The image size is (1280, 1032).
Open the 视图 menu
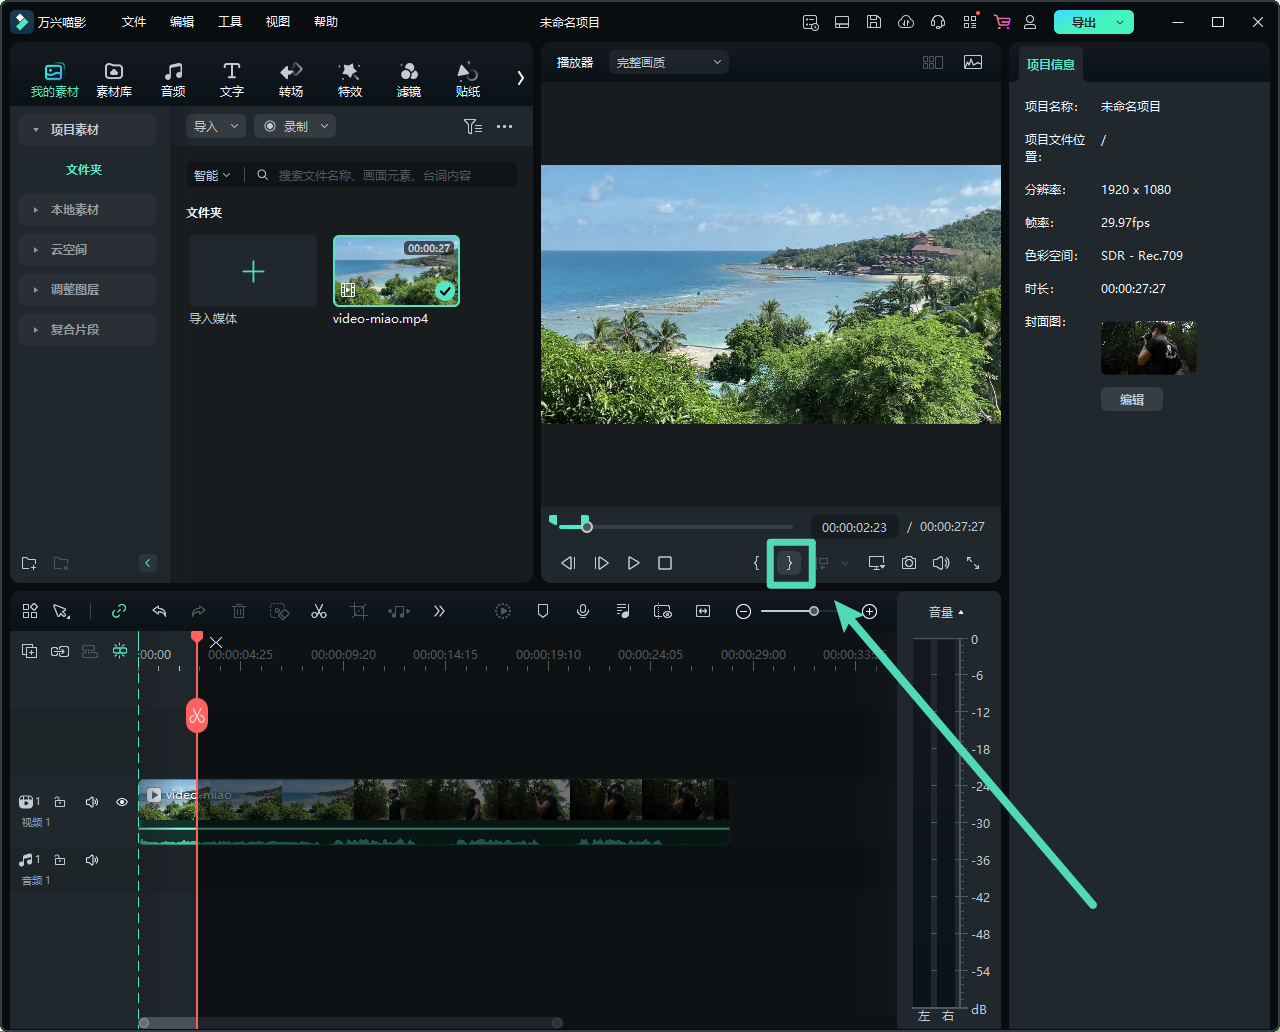pos(278,22)
